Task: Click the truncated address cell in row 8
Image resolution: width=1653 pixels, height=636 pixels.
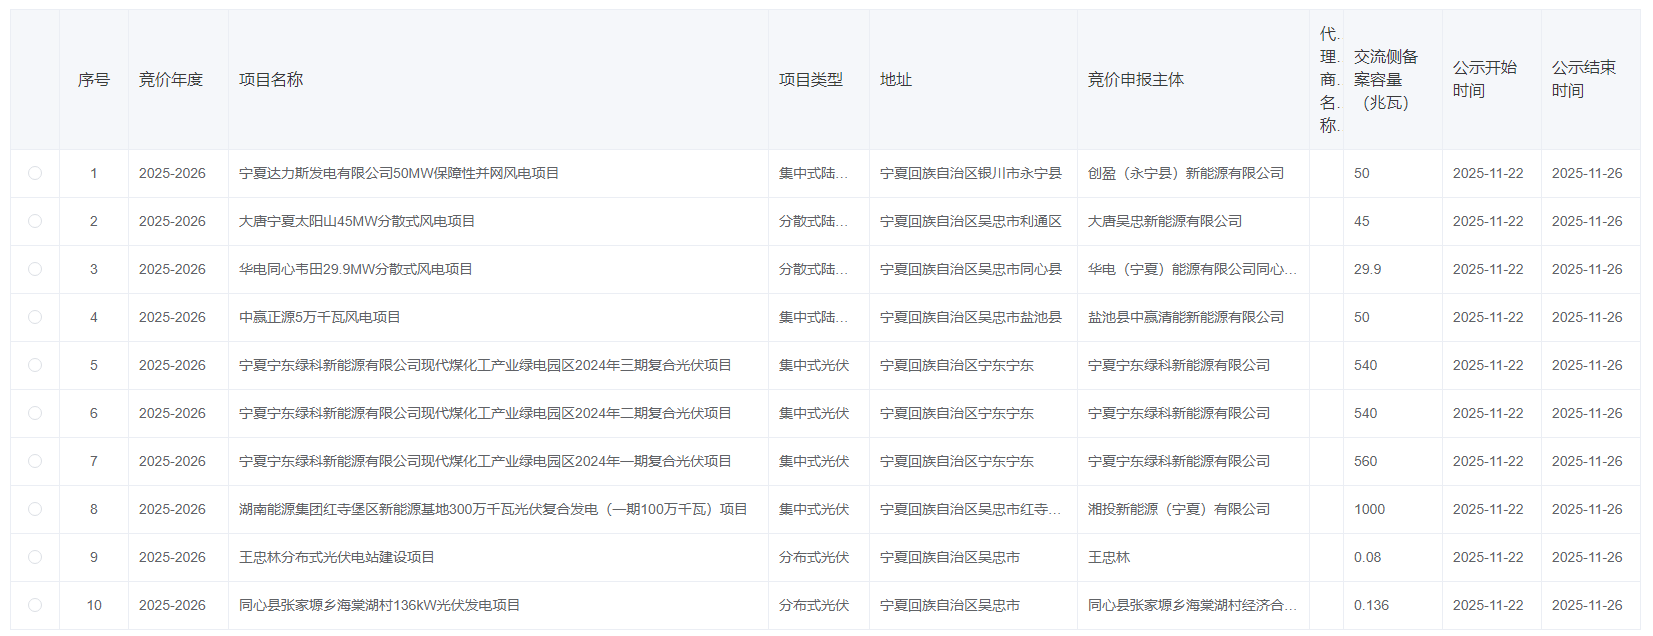Action: coord(970,509)
